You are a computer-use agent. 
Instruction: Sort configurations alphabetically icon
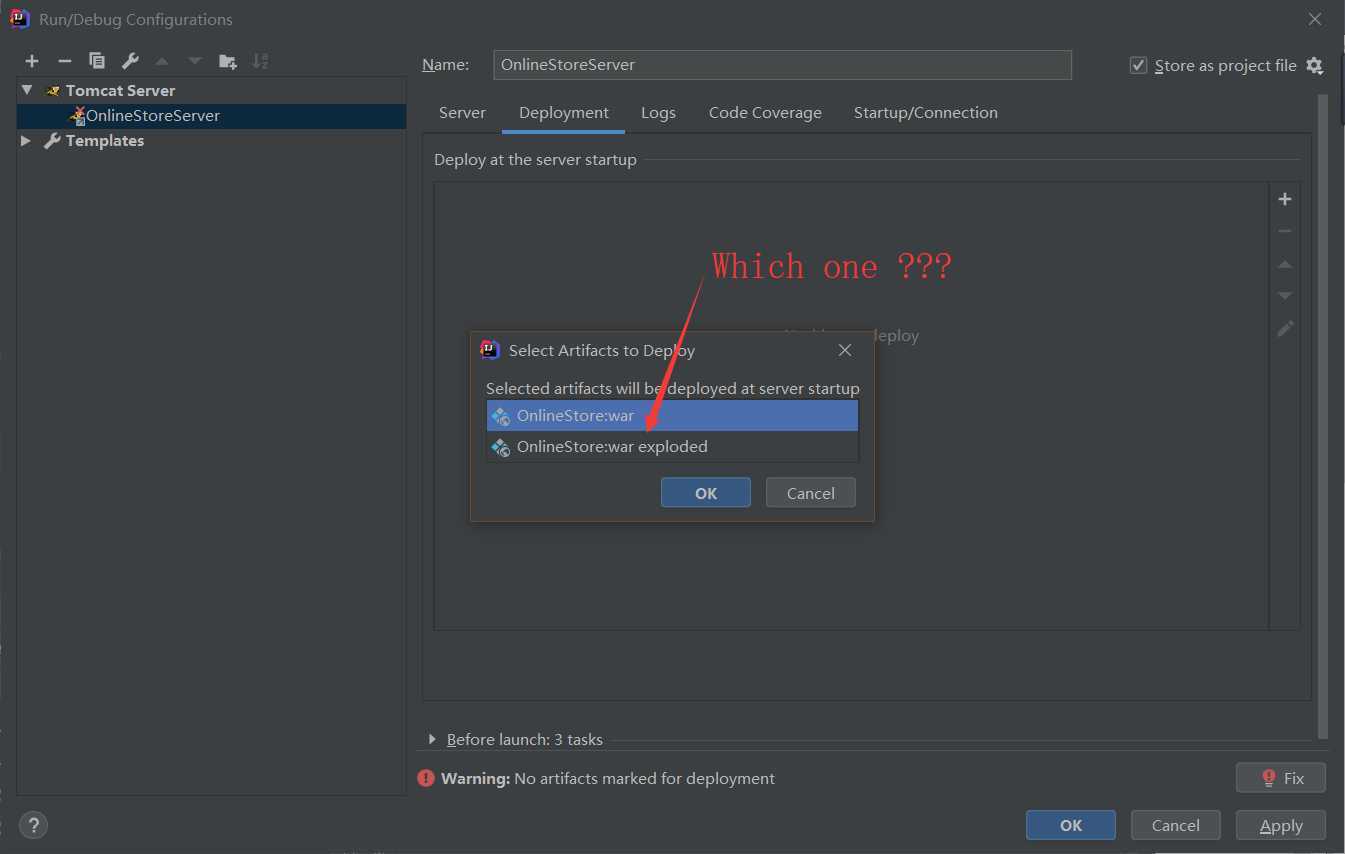[260, 61]
